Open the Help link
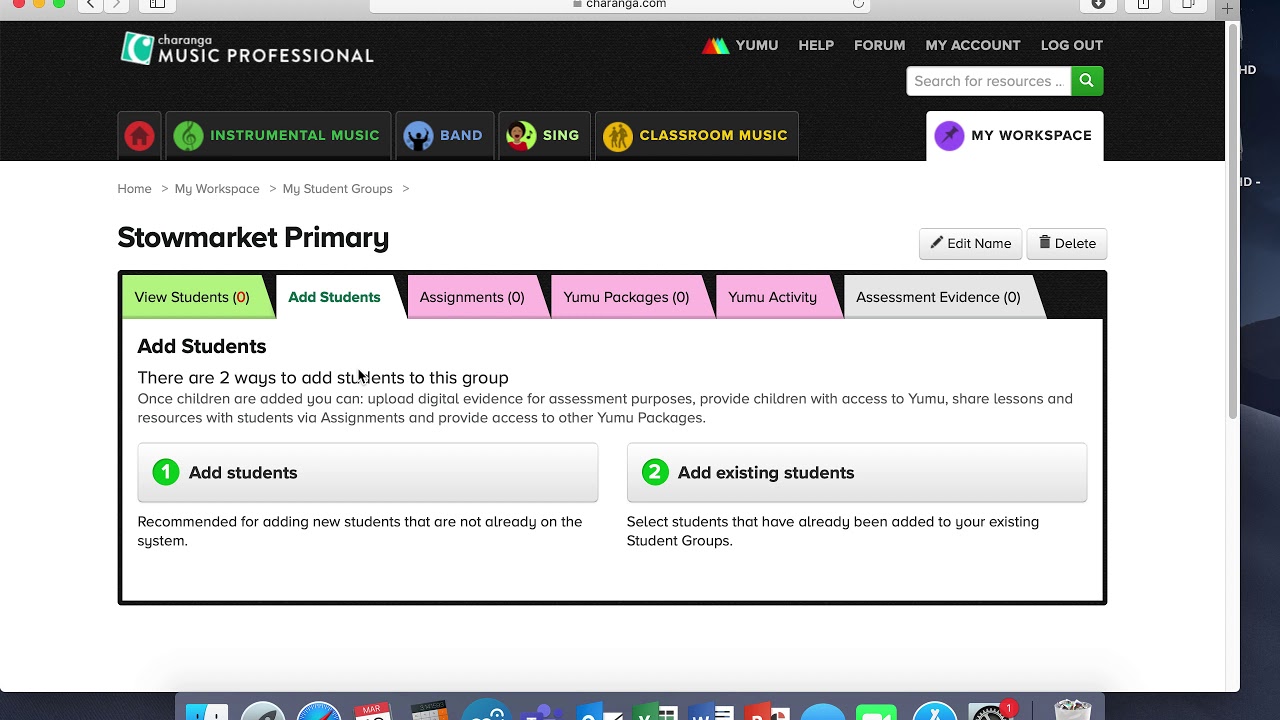The height and width of the screenshot is (720, 1280). click(x=816, y=45)
